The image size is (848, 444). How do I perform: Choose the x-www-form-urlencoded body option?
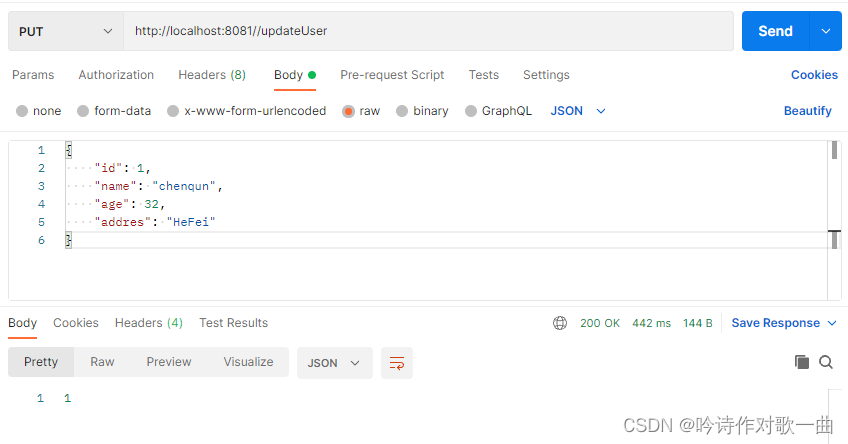tap(173, 111)
